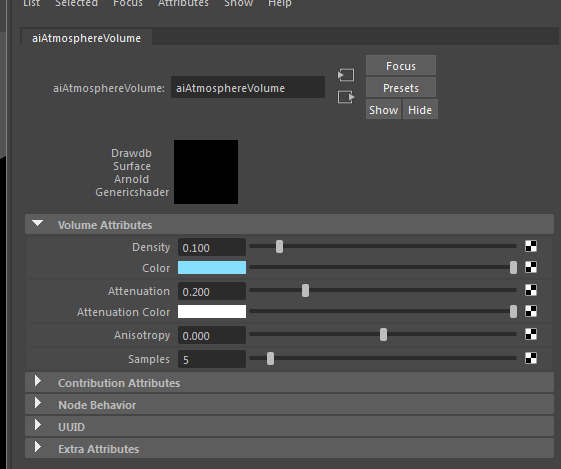Click the black shader preview swatch
Image resolution: width=561 pixels, height=469 pixels.
point(206,172)
